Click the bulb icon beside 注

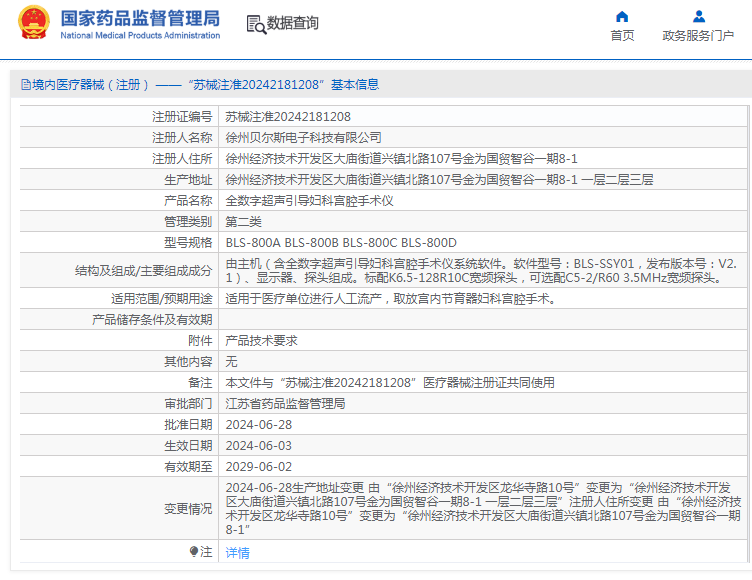(194, 552)
